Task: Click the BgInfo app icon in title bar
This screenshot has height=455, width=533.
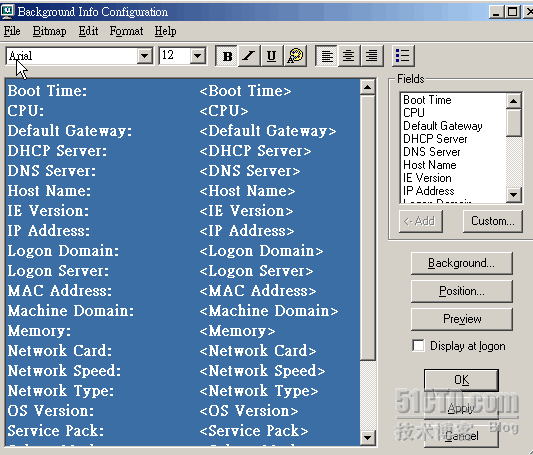Action: [7, 12]
